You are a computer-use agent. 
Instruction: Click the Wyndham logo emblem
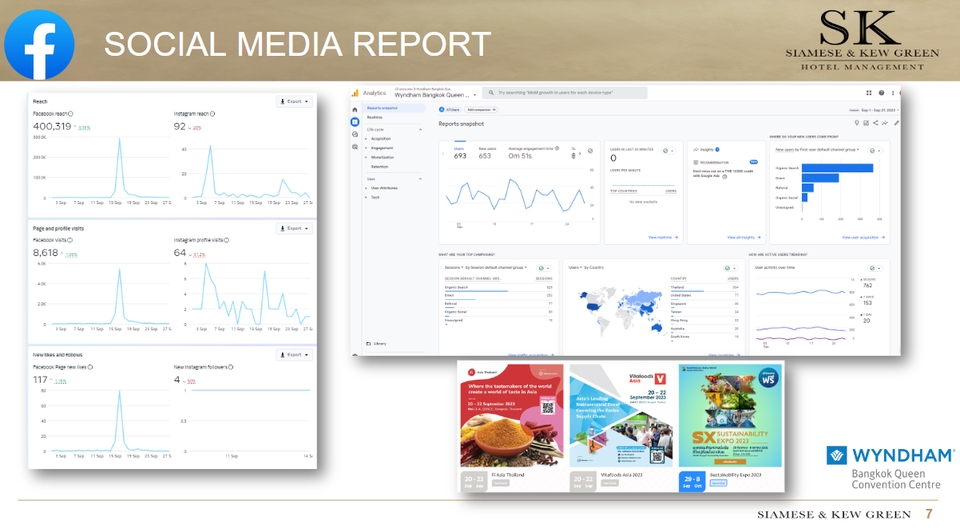pyautogui.click(x=836, y=455)
